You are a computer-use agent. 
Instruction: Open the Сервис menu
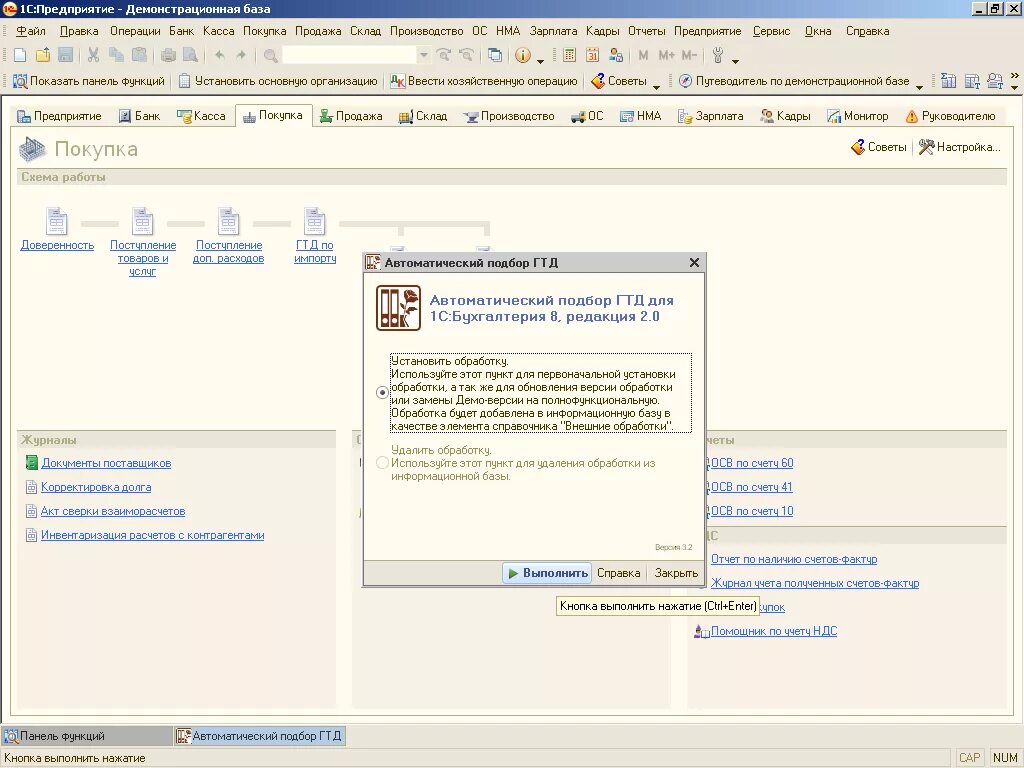pos(771,31)
